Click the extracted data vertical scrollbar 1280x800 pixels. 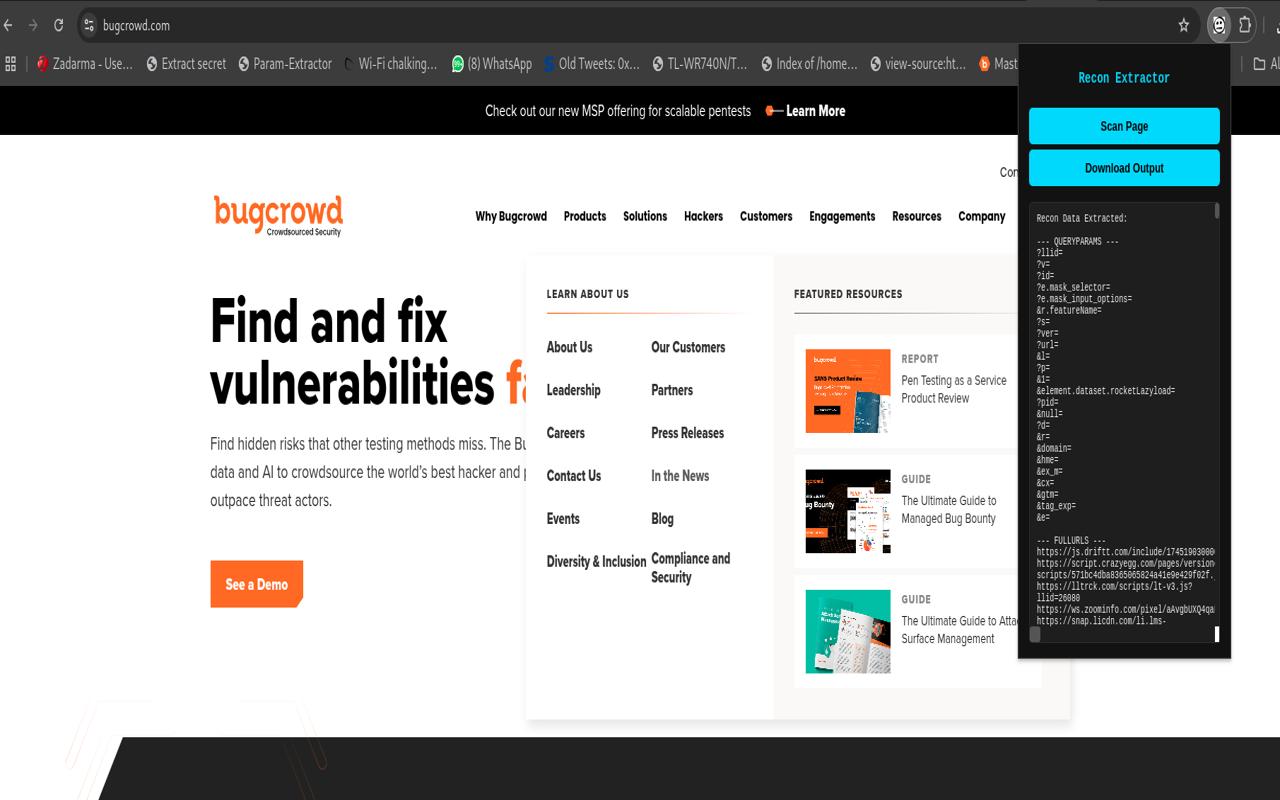(x=1217, y=210)
